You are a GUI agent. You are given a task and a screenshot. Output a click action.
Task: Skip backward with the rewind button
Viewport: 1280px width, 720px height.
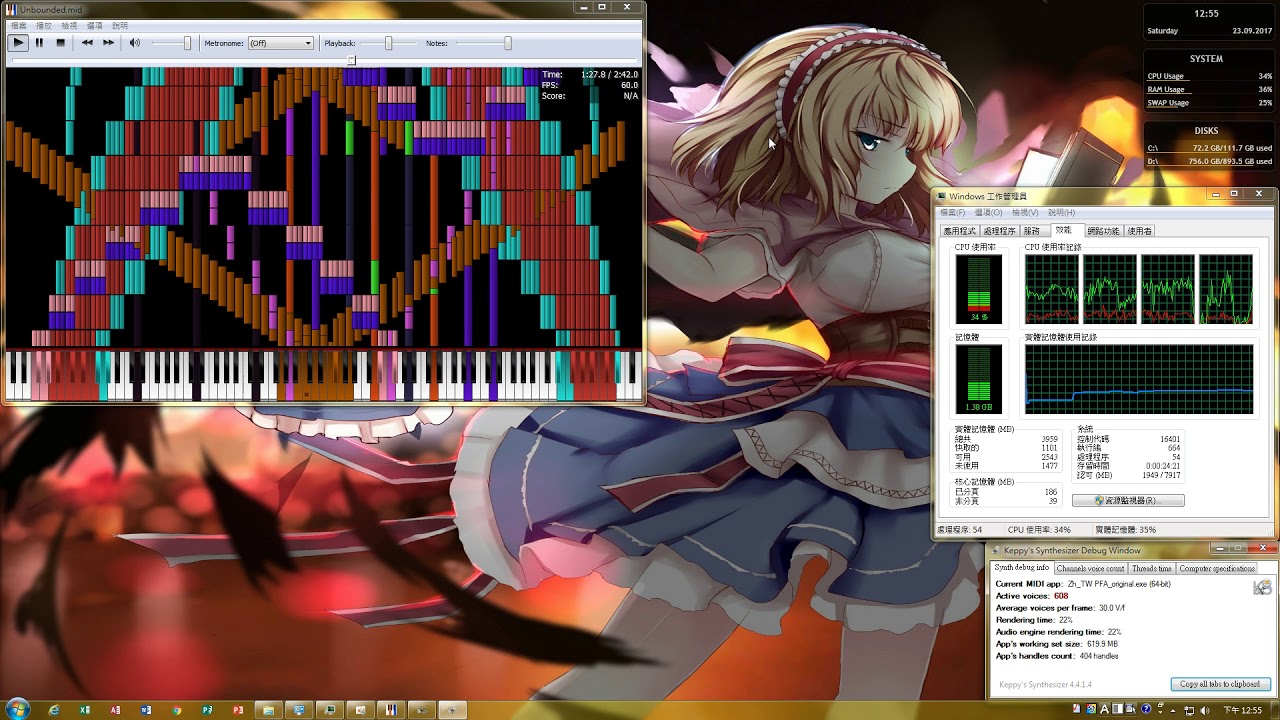pyautogui.click(x=87, y=43)
